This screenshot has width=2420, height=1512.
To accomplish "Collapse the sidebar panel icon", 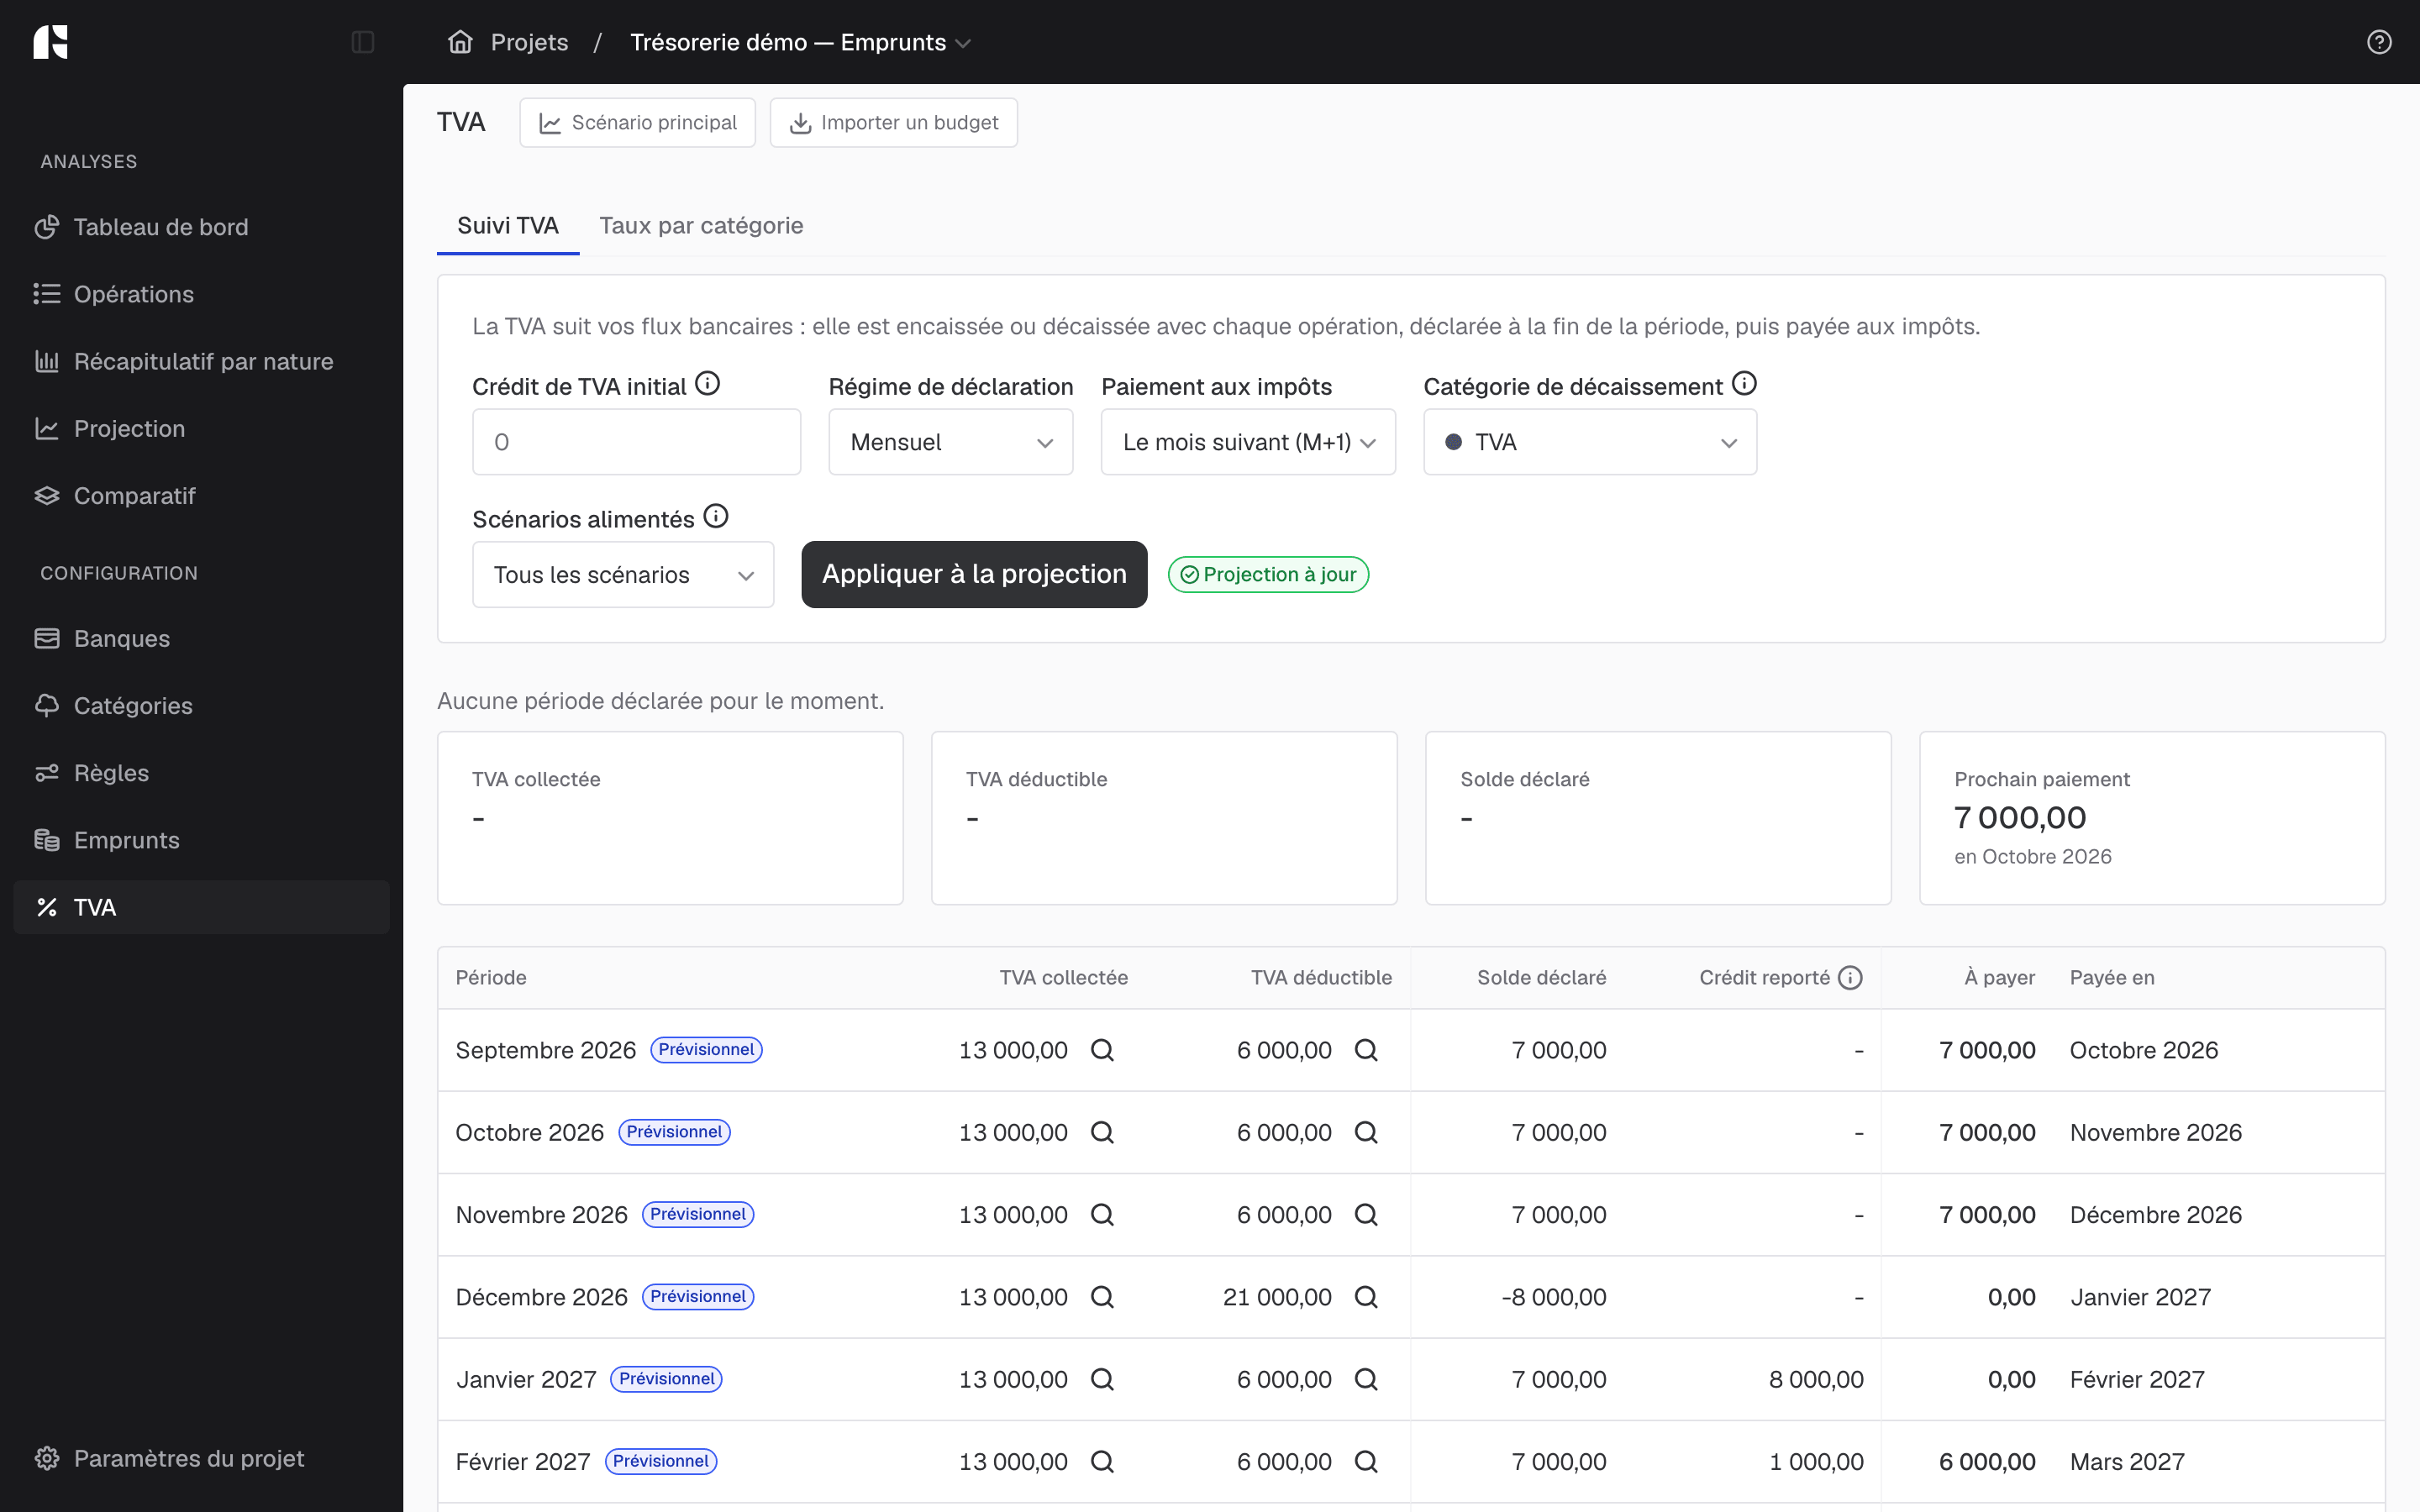I will point(363,42).
